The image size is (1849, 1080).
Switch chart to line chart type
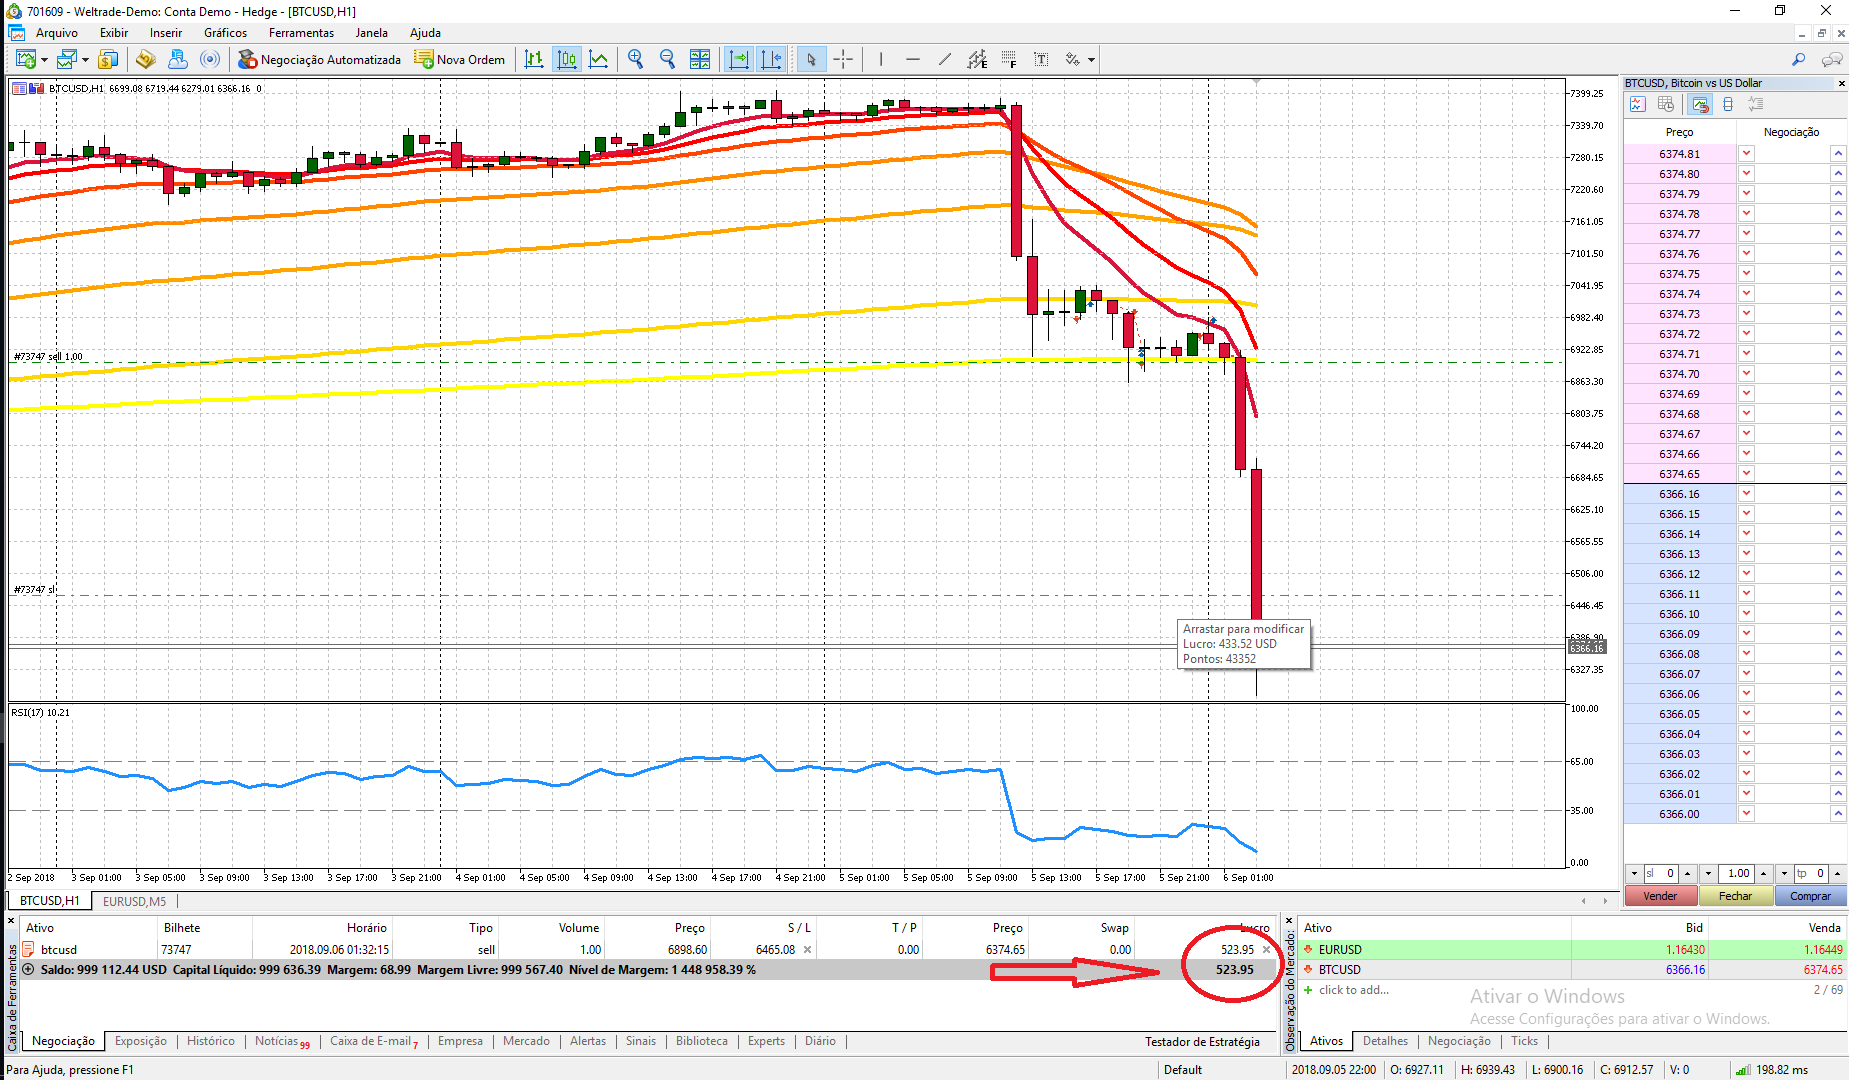[599, 60]
